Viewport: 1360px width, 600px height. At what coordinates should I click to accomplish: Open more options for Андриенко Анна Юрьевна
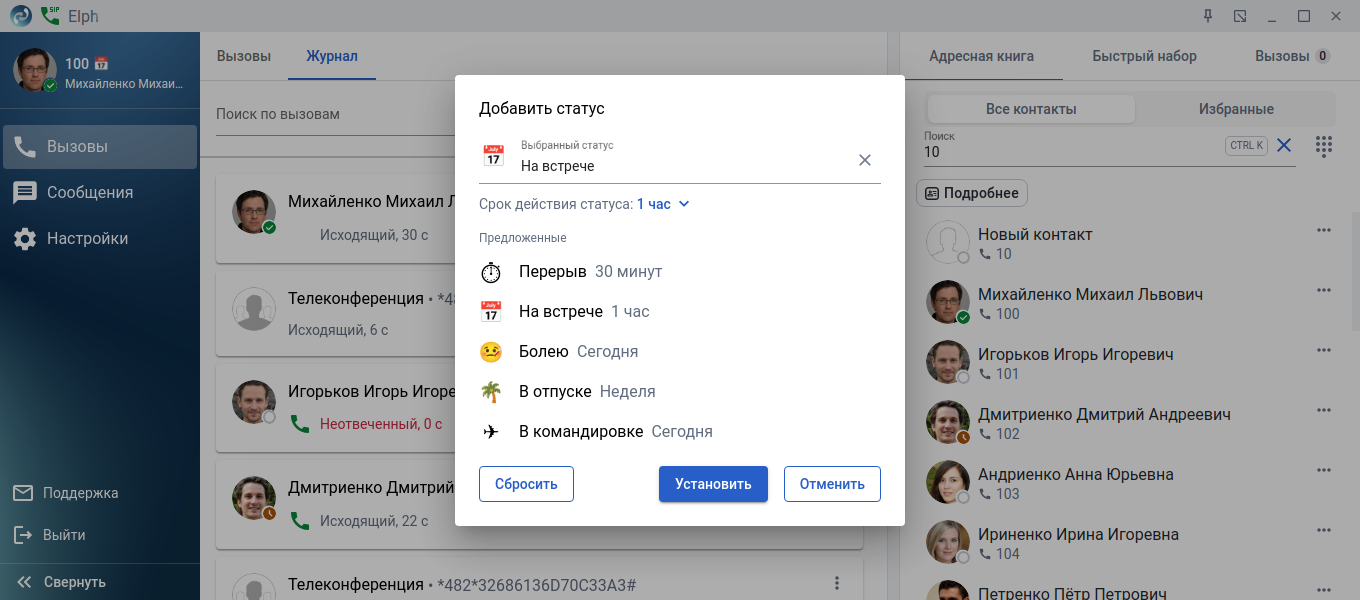pyautogui.click(x=1324, y=470)
